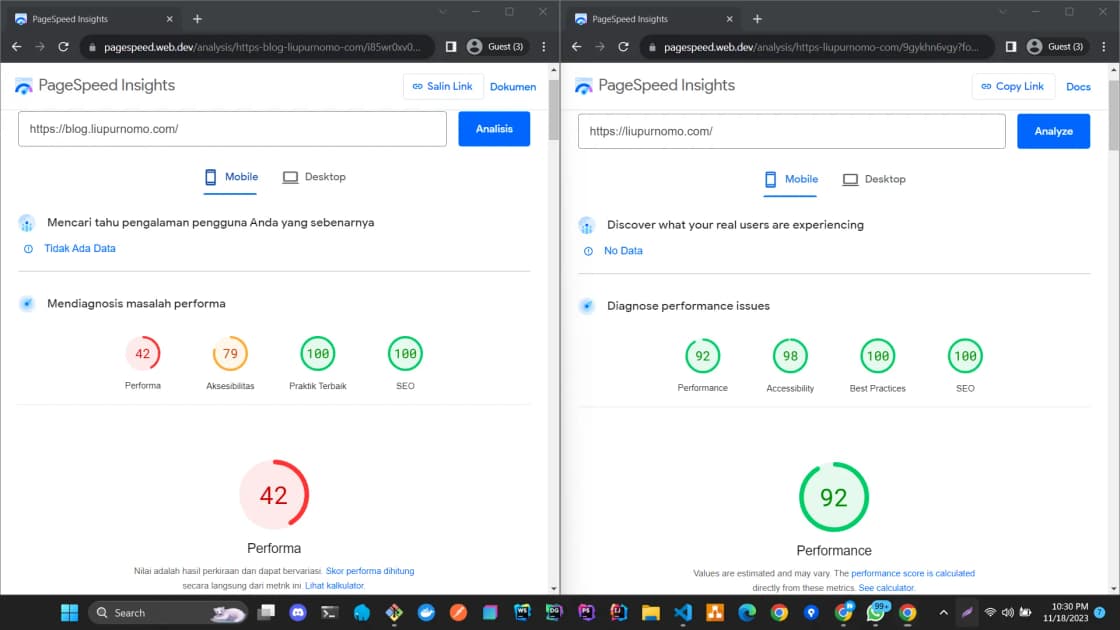Open performance score is calculated link

[x=913, y=573]
